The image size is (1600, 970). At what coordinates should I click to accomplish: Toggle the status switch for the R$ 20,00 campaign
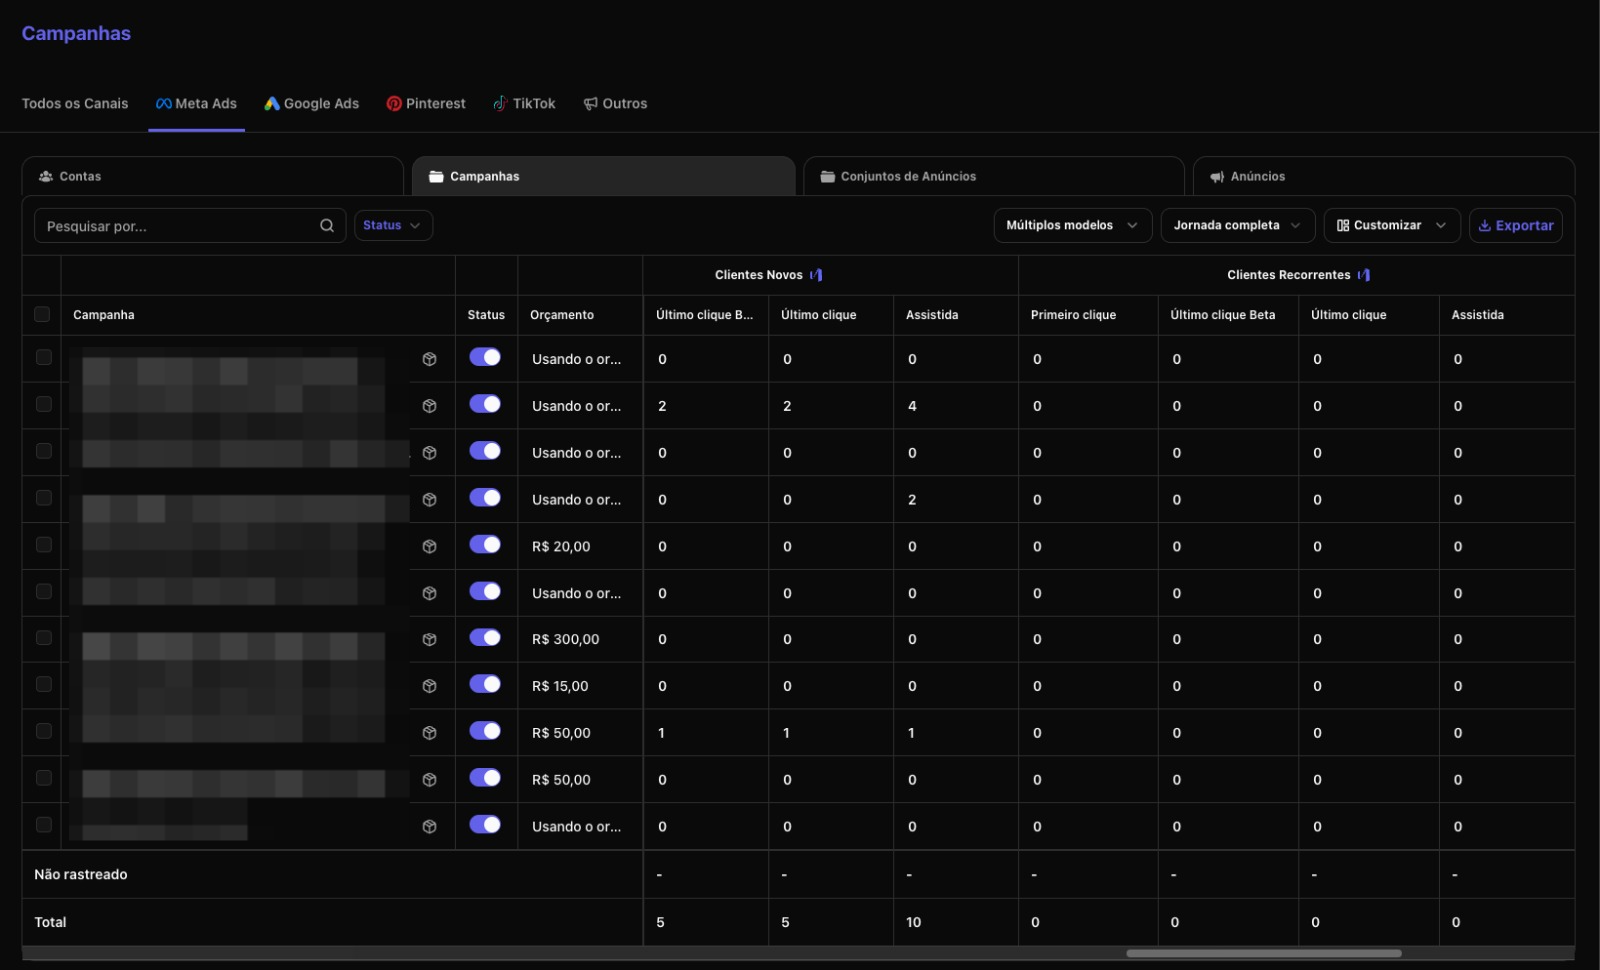pyautogui.click(x=485, y=544)
